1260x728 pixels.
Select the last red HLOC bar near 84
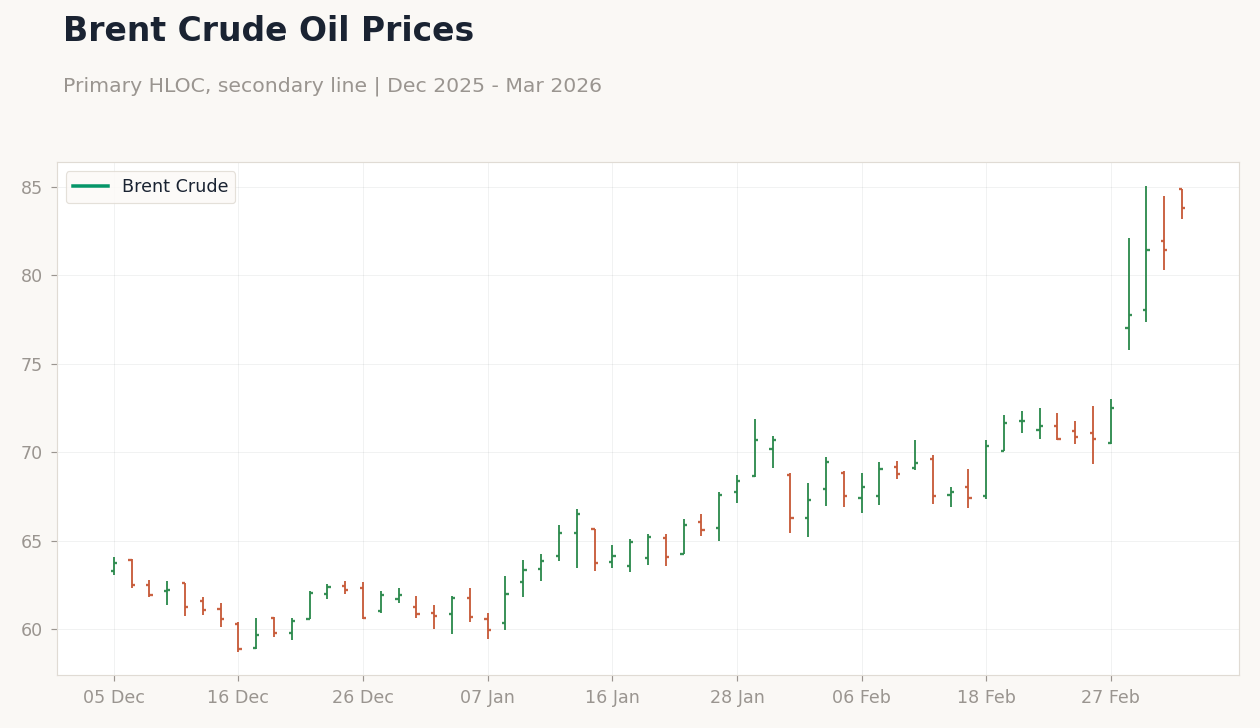point(1181,204)
